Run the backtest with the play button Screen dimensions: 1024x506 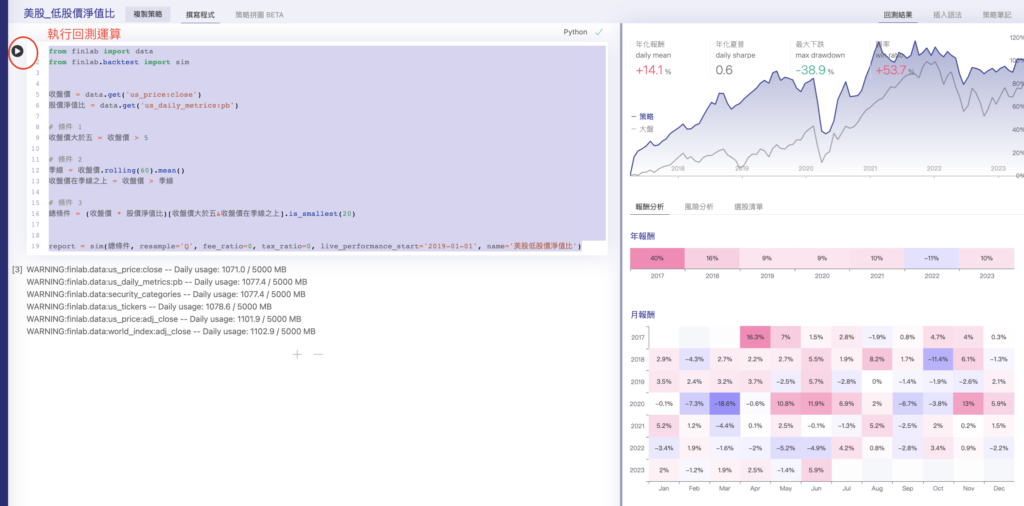[18, 50]
